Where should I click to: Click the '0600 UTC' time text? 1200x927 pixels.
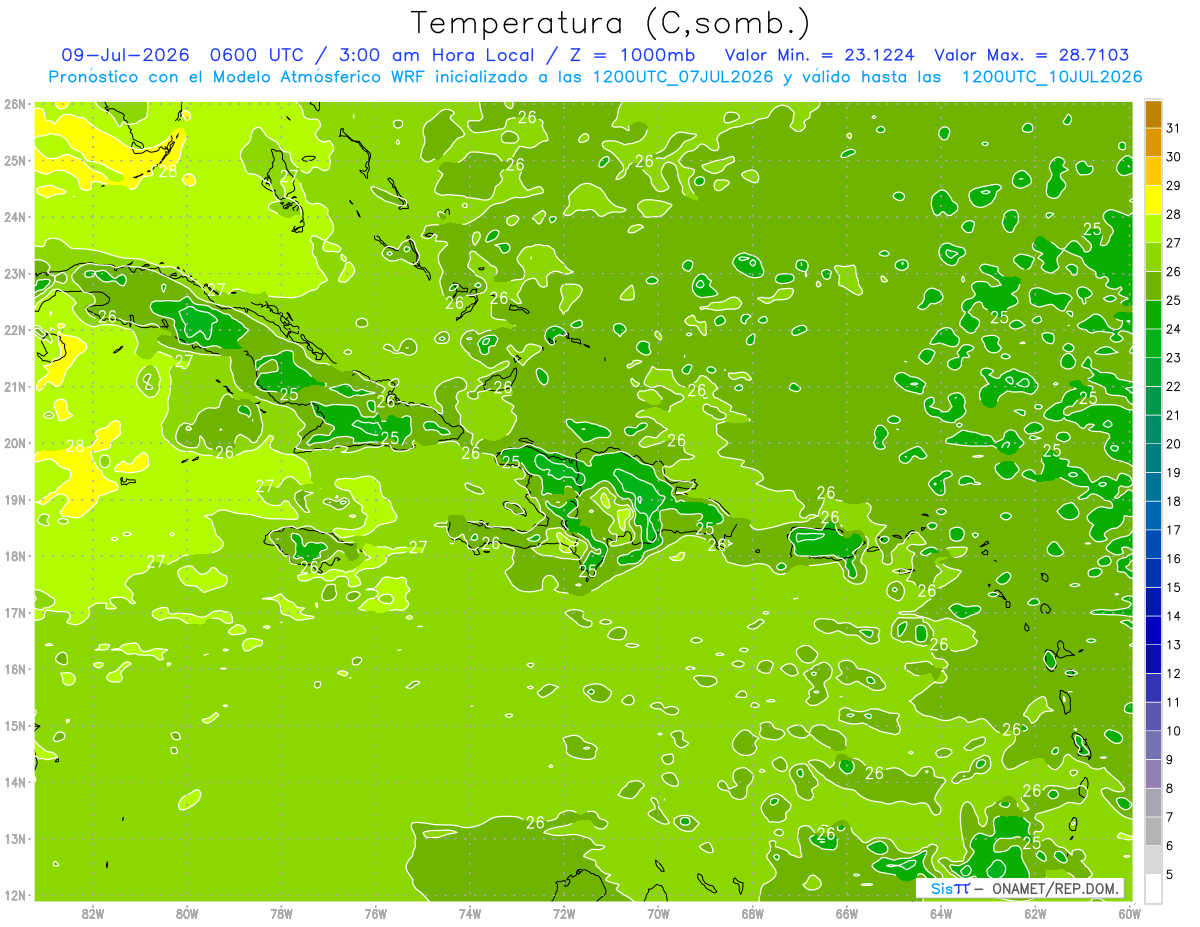(x=257, y=55)
